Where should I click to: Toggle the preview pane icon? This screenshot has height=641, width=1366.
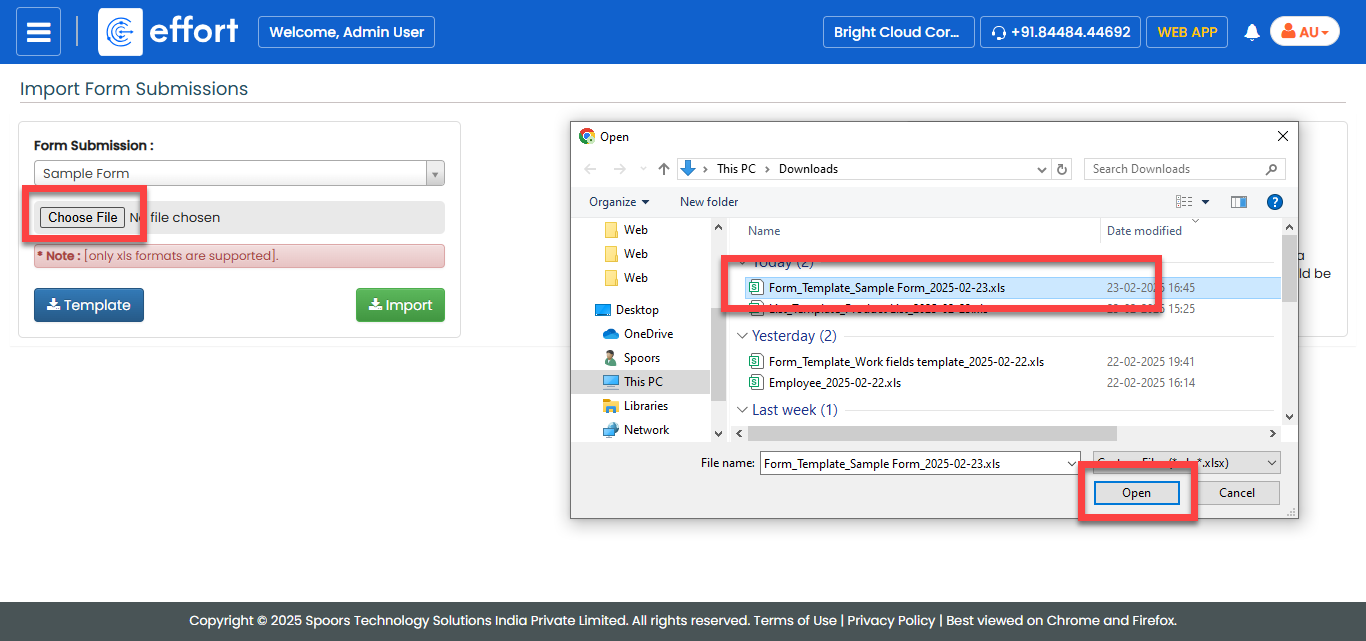1239,202
